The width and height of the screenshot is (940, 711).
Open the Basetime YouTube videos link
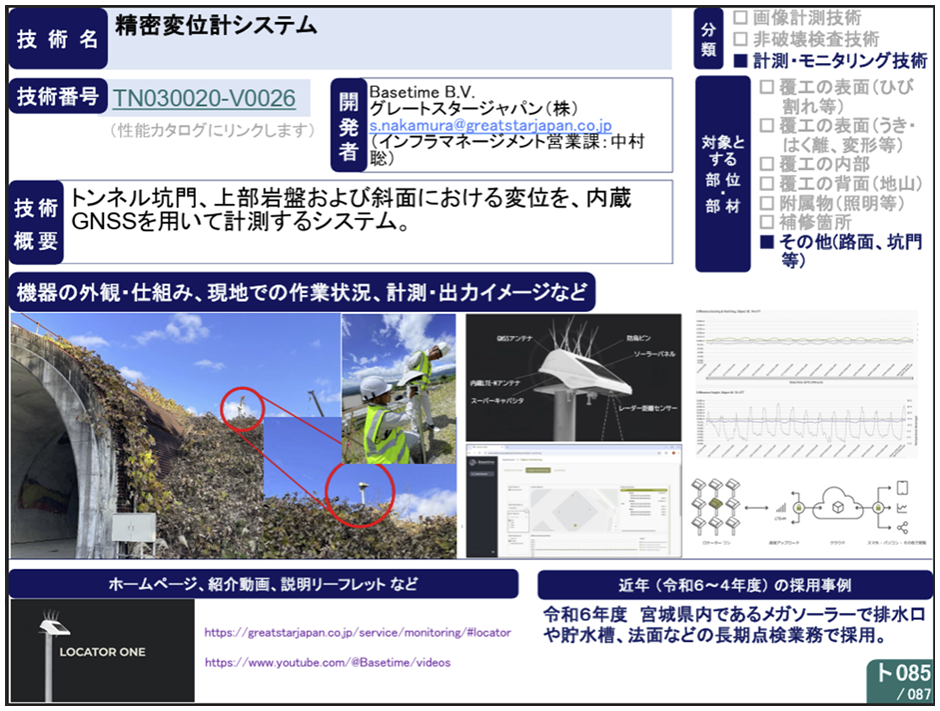[327, 663]
